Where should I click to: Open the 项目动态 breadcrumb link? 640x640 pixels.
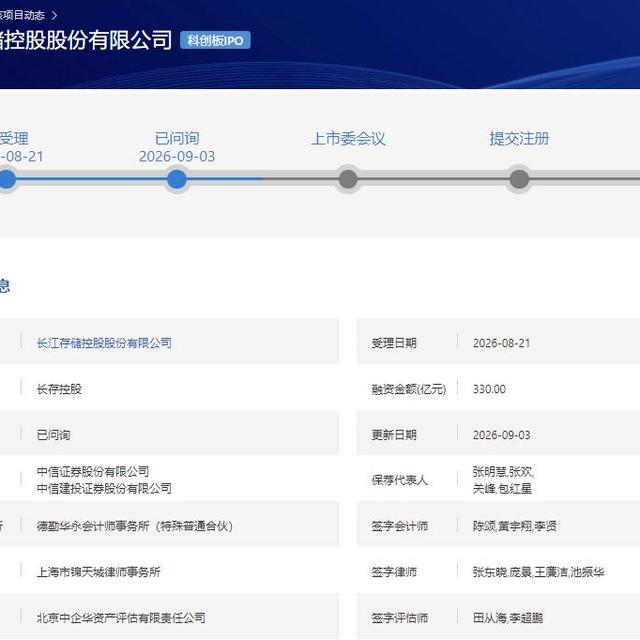click(22, 16)
